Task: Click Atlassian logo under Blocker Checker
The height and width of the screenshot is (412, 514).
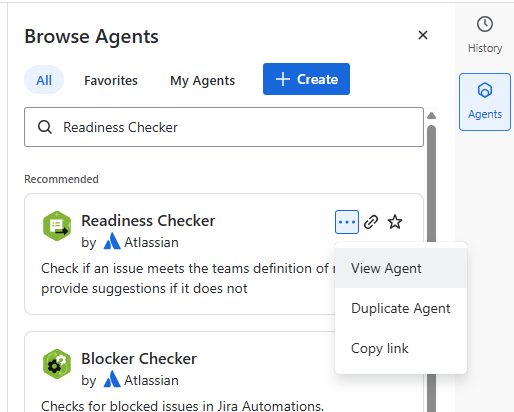Action: point(112,379)
